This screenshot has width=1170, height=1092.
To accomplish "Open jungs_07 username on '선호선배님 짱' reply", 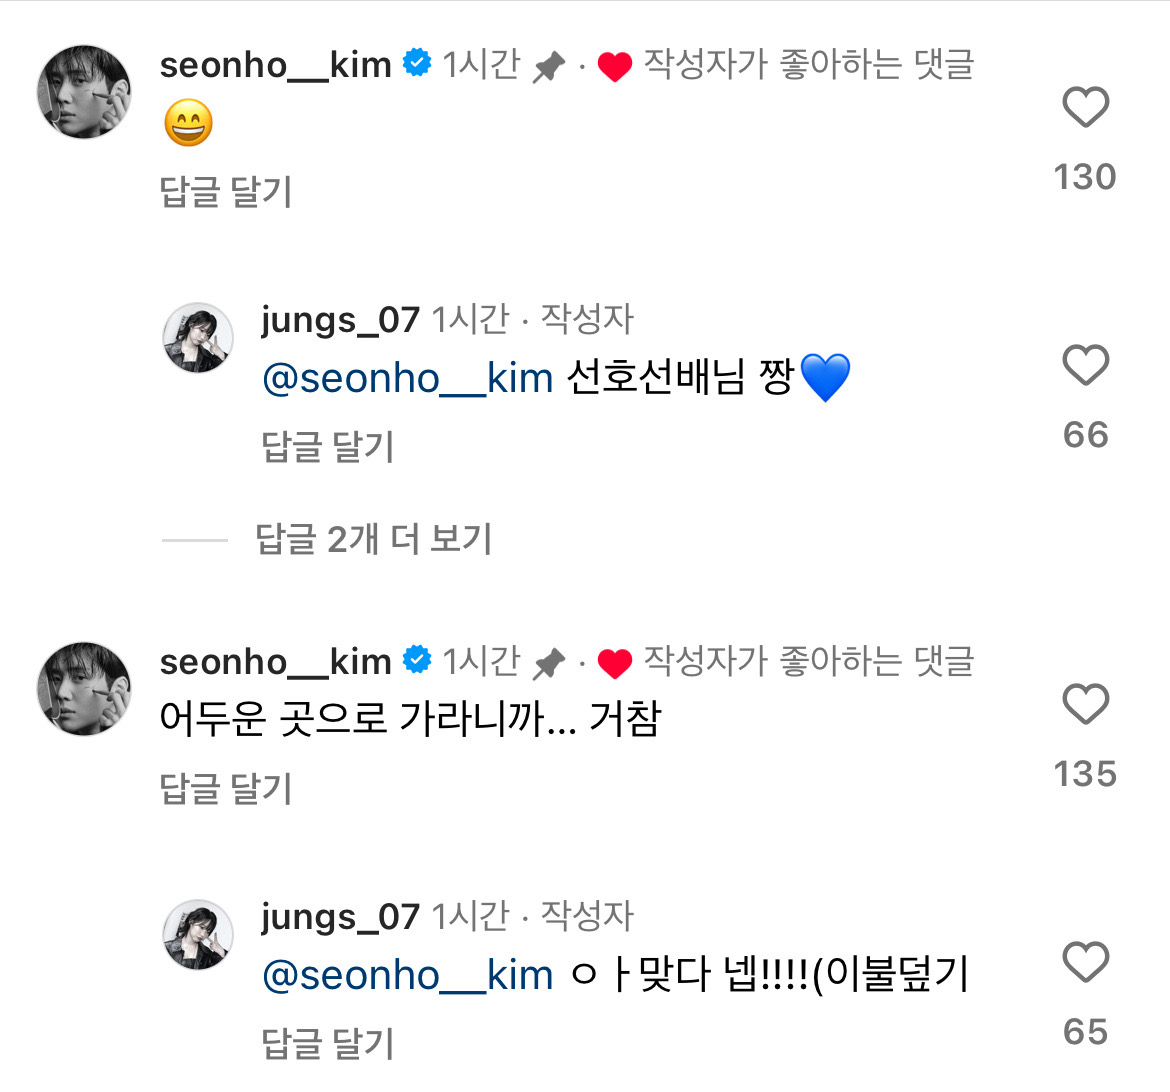I will click(x=340, y=320).
